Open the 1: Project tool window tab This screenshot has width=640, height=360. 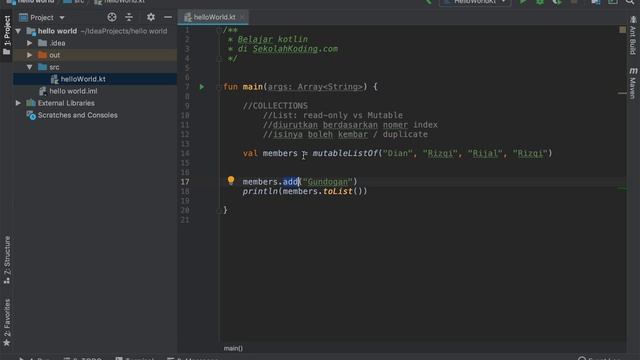(7, 36)
